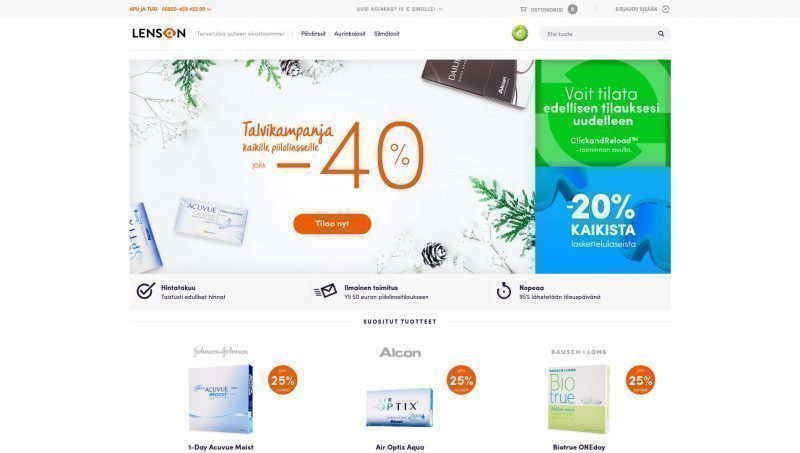Click the cart item count badge
This screenshot has height=453, width=800.
pyautogui.click(x=572, y=9)
